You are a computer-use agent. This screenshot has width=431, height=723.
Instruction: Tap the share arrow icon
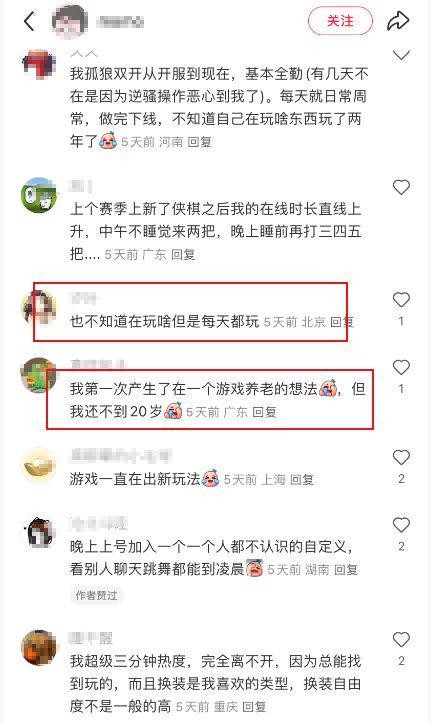tap(398, 21)
